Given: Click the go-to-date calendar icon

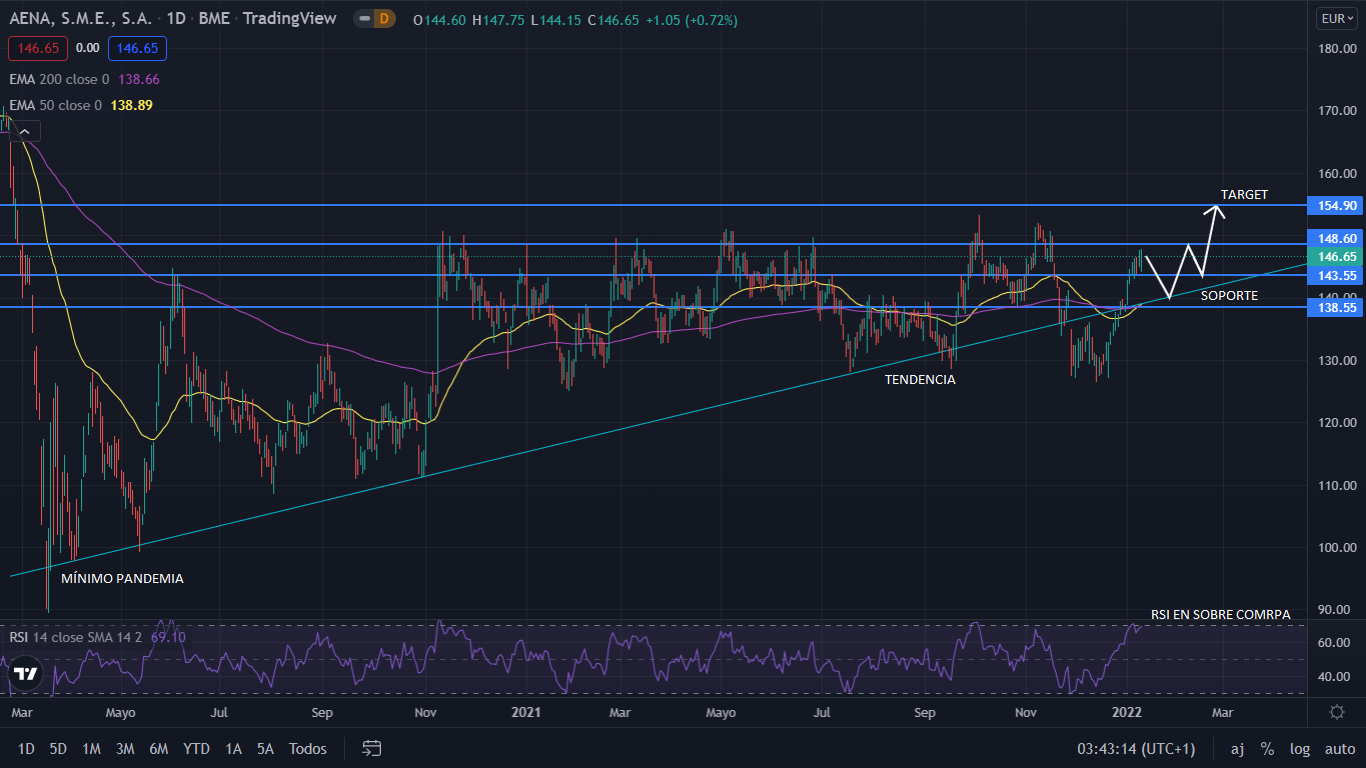Looking at the screenshot, I should click(x=372, y=748).
